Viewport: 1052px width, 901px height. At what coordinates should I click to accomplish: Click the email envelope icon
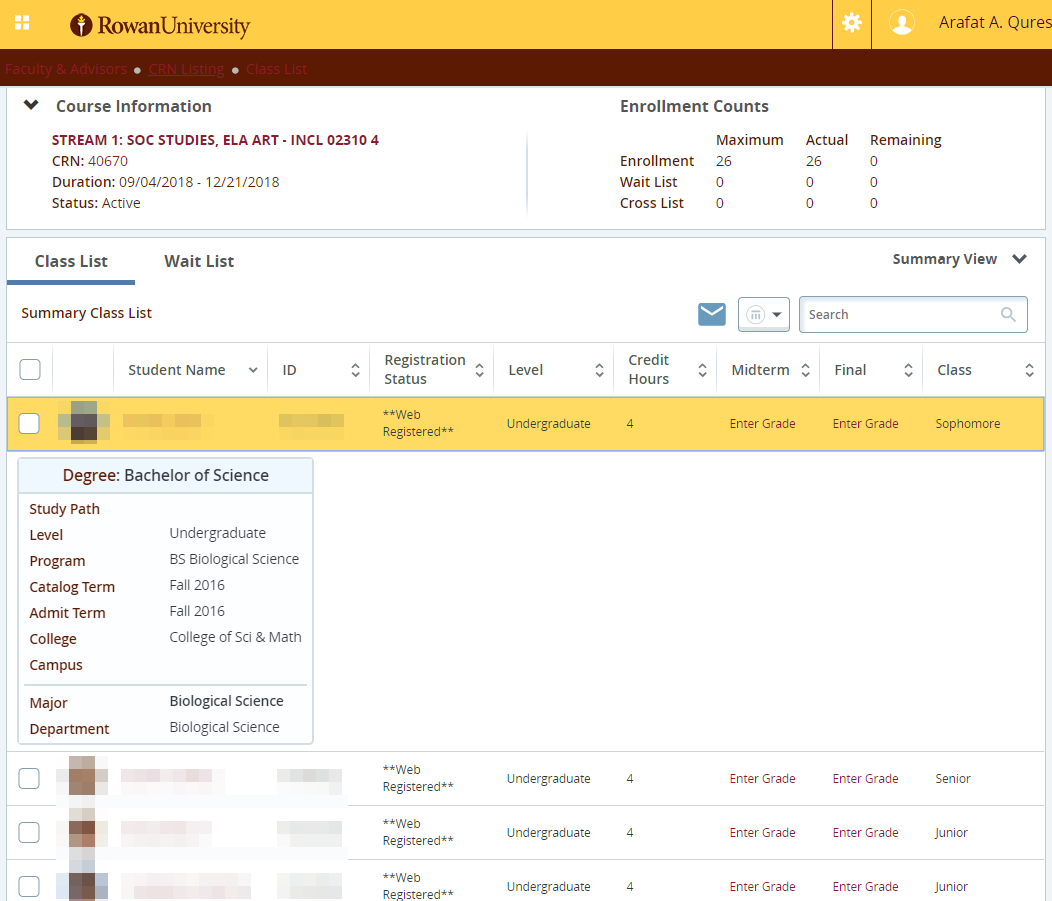tap(712, 314)
